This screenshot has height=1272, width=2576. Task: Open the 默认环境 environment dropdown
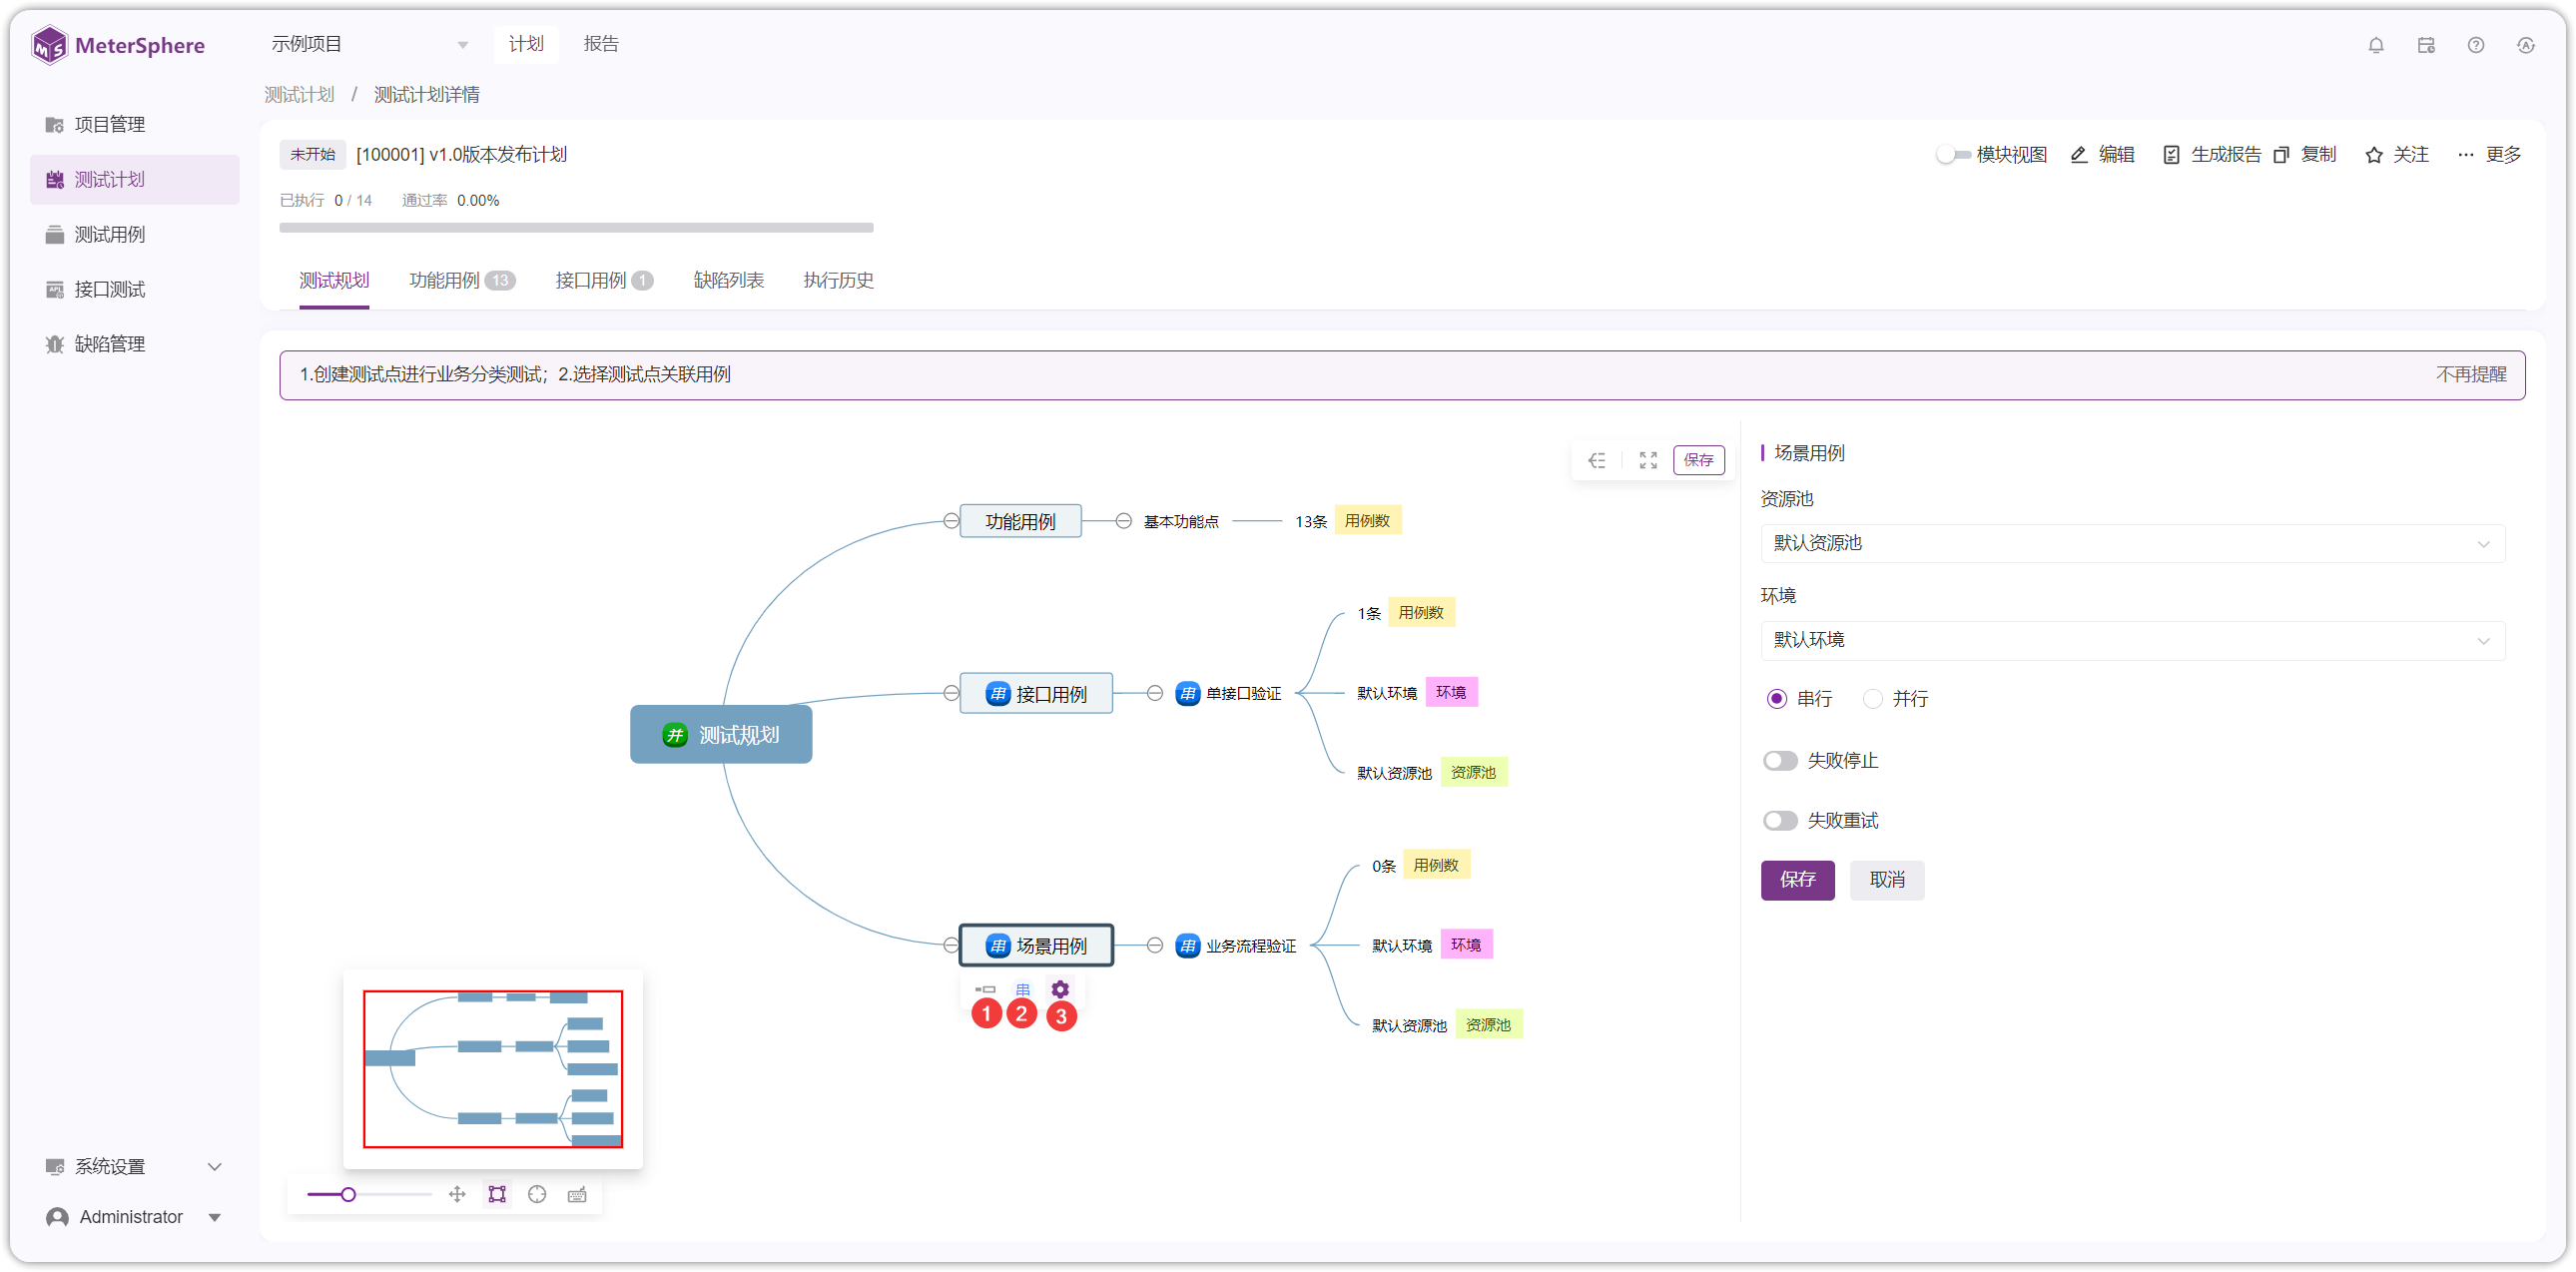click(2132, 640)
